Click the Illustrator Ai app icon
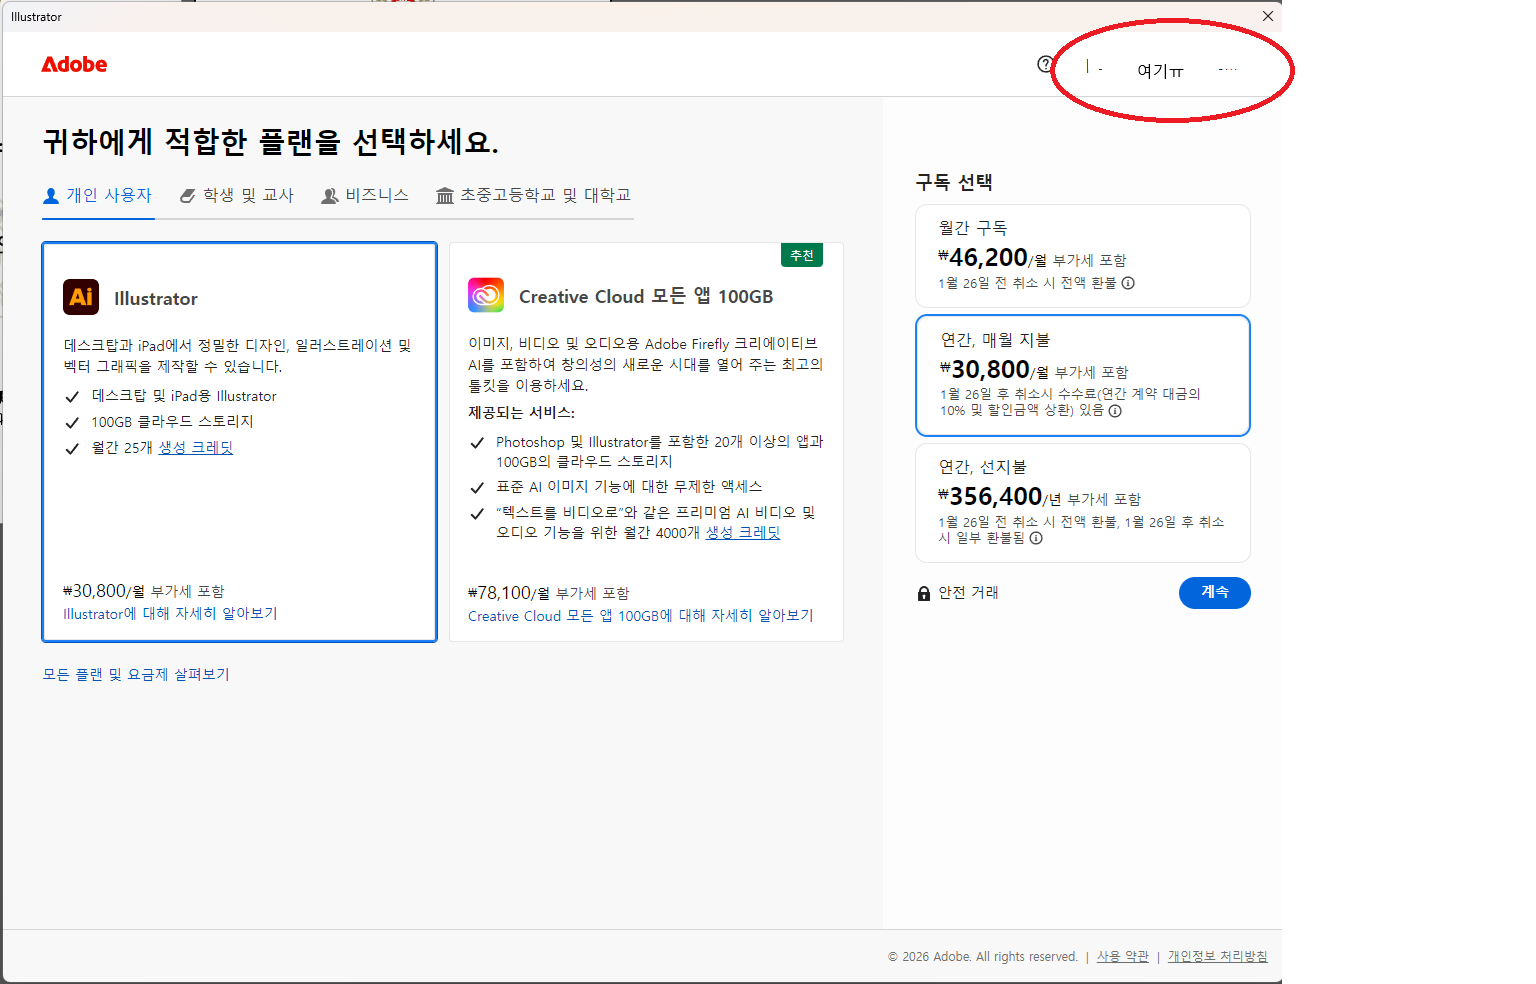 (x=81, y=297)
